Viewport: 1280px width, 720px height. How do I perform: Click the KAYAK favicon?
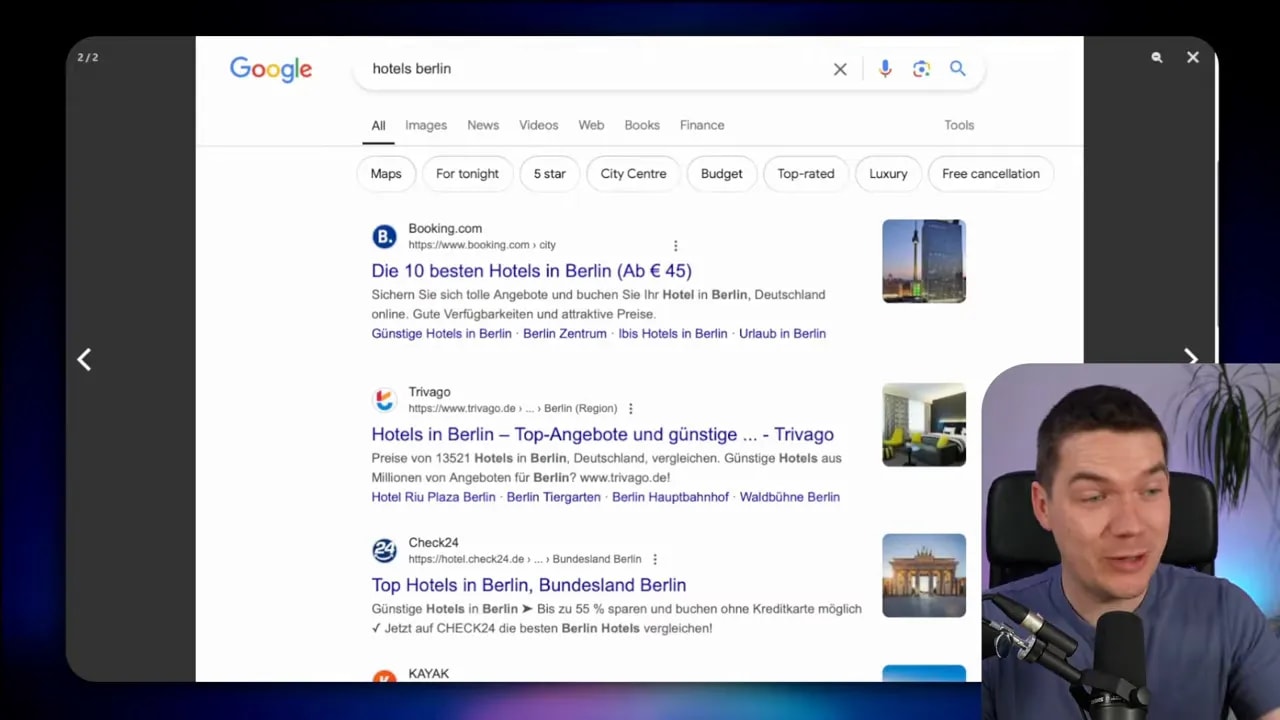[384, 677]
